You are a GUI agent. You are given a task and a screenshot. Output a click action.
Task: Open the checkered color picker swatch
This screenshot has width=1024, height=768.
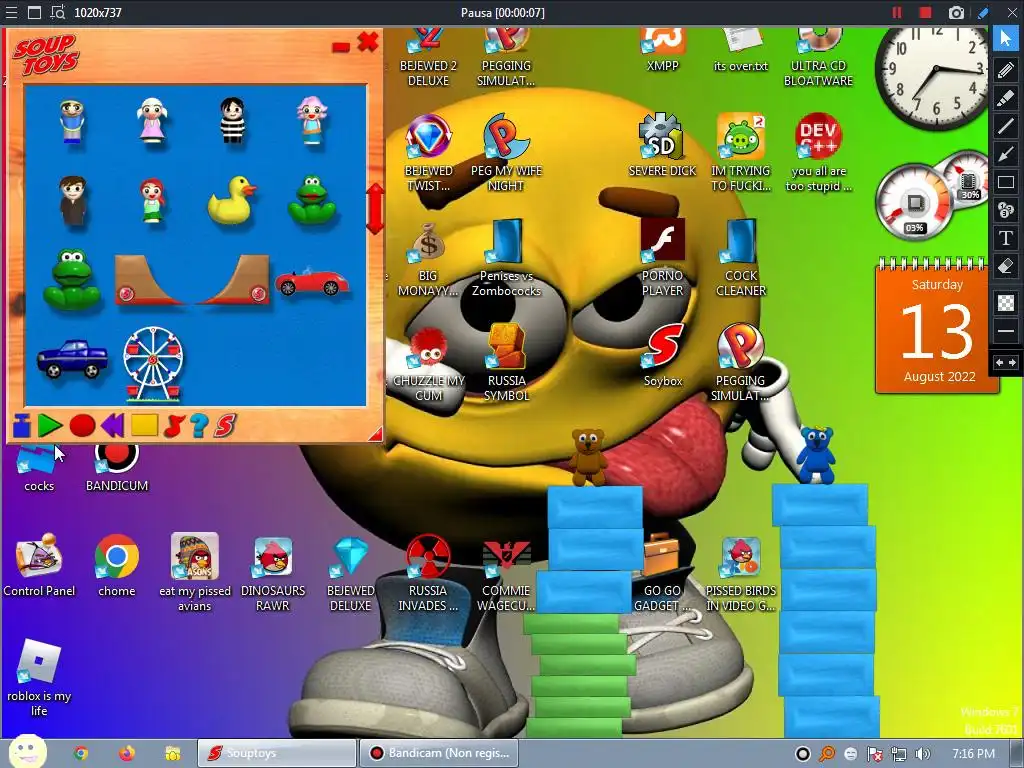click(1006, 302)
